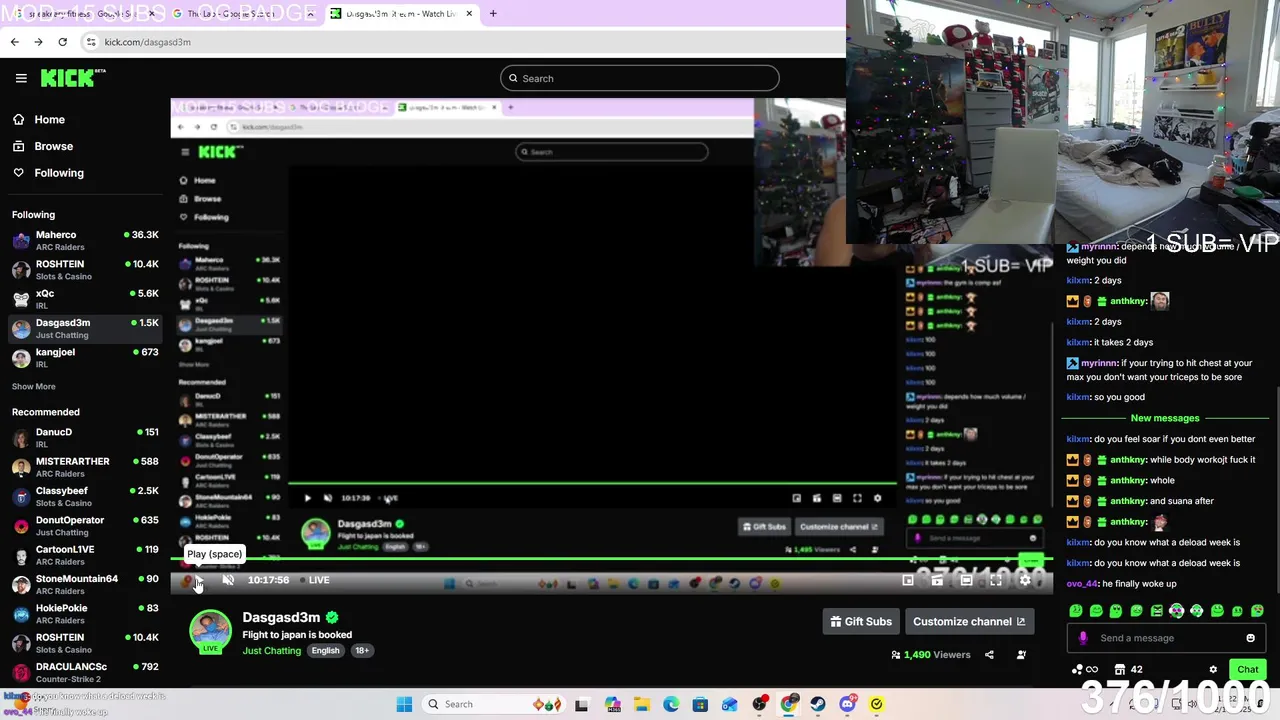The width and height of the screenshot is (1280, 720).
Task: Open OBS Studio from the taskbar
Action: click(x=759, y=704)
